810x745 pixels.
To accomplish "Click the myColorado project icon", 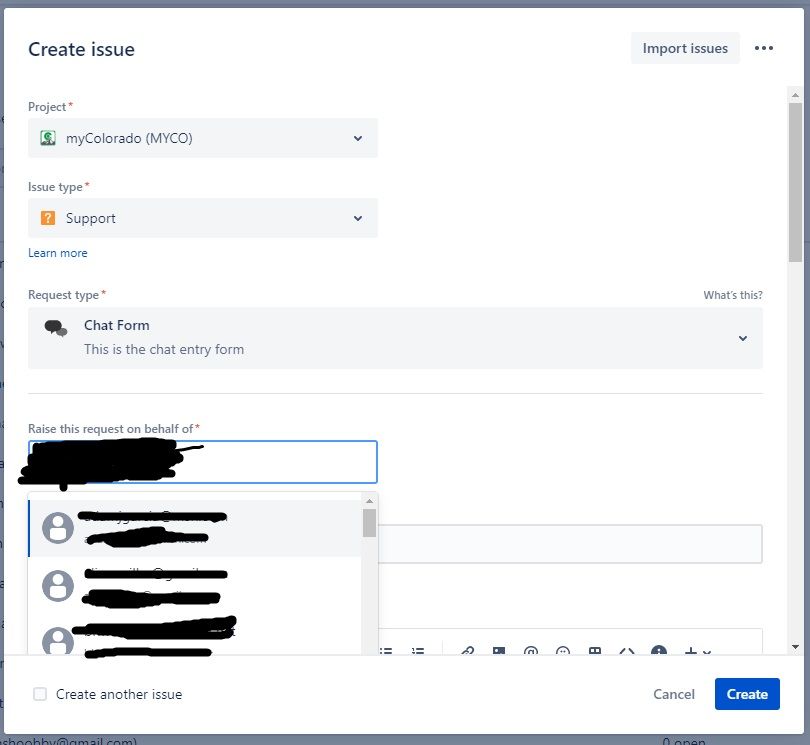I will (x=48, y=138).
